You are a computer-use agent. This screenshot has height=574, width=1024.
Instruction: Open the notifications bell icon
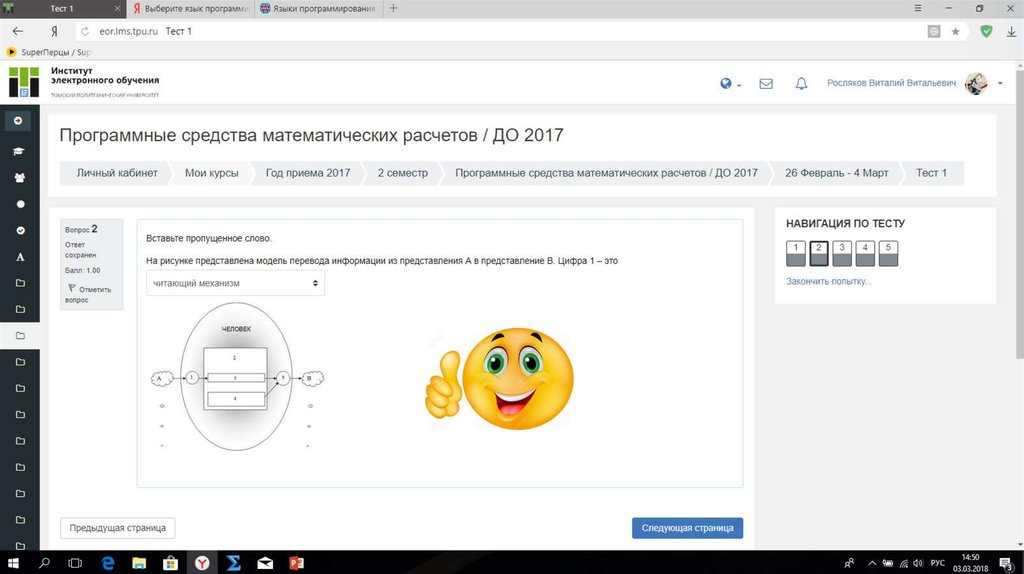coord(801,84)
